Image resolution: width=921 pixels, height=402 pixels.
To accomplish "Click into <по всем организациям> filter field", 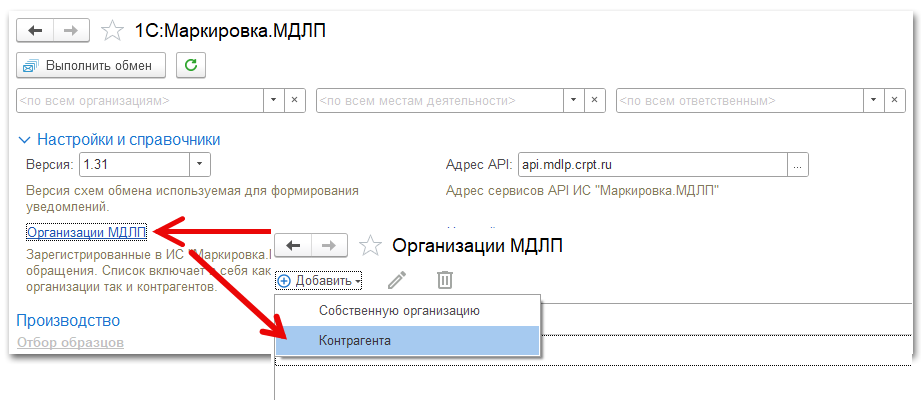I will (140, 100).
